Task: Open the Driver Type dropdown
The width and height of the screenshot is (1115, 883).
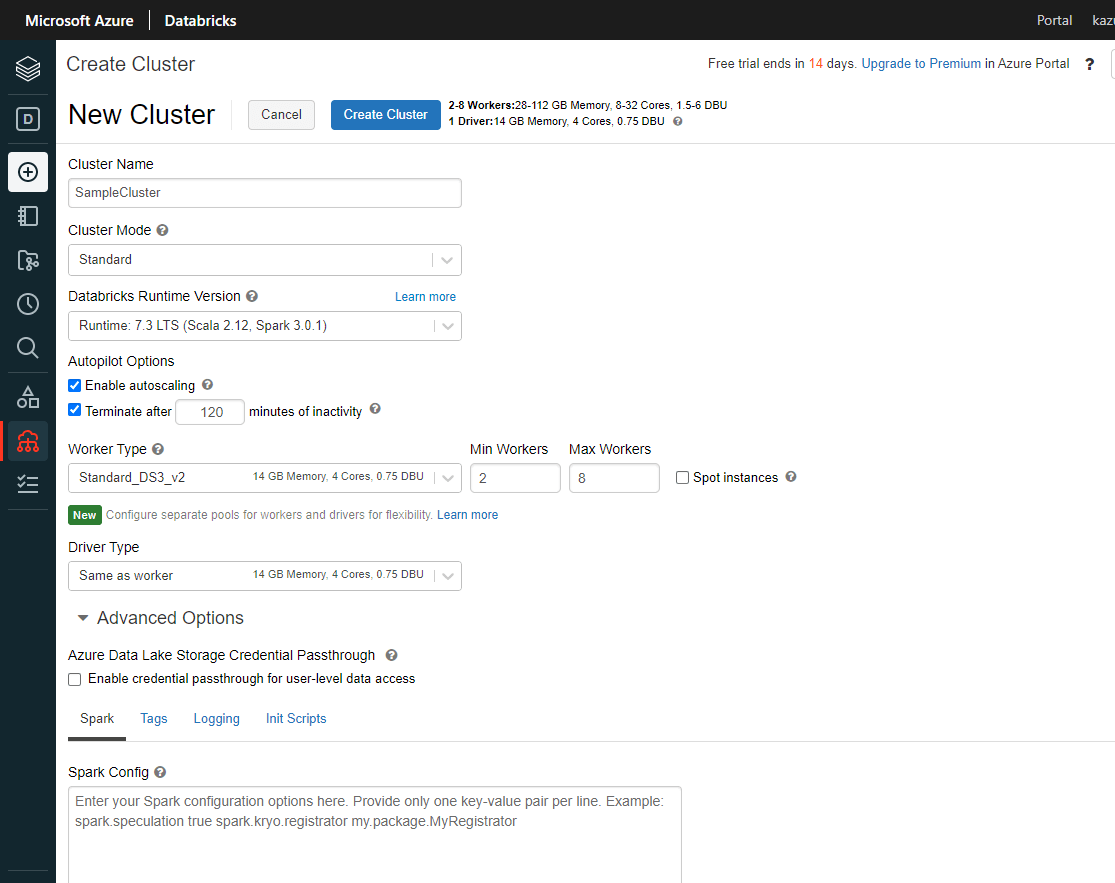Action: point(265,576)
